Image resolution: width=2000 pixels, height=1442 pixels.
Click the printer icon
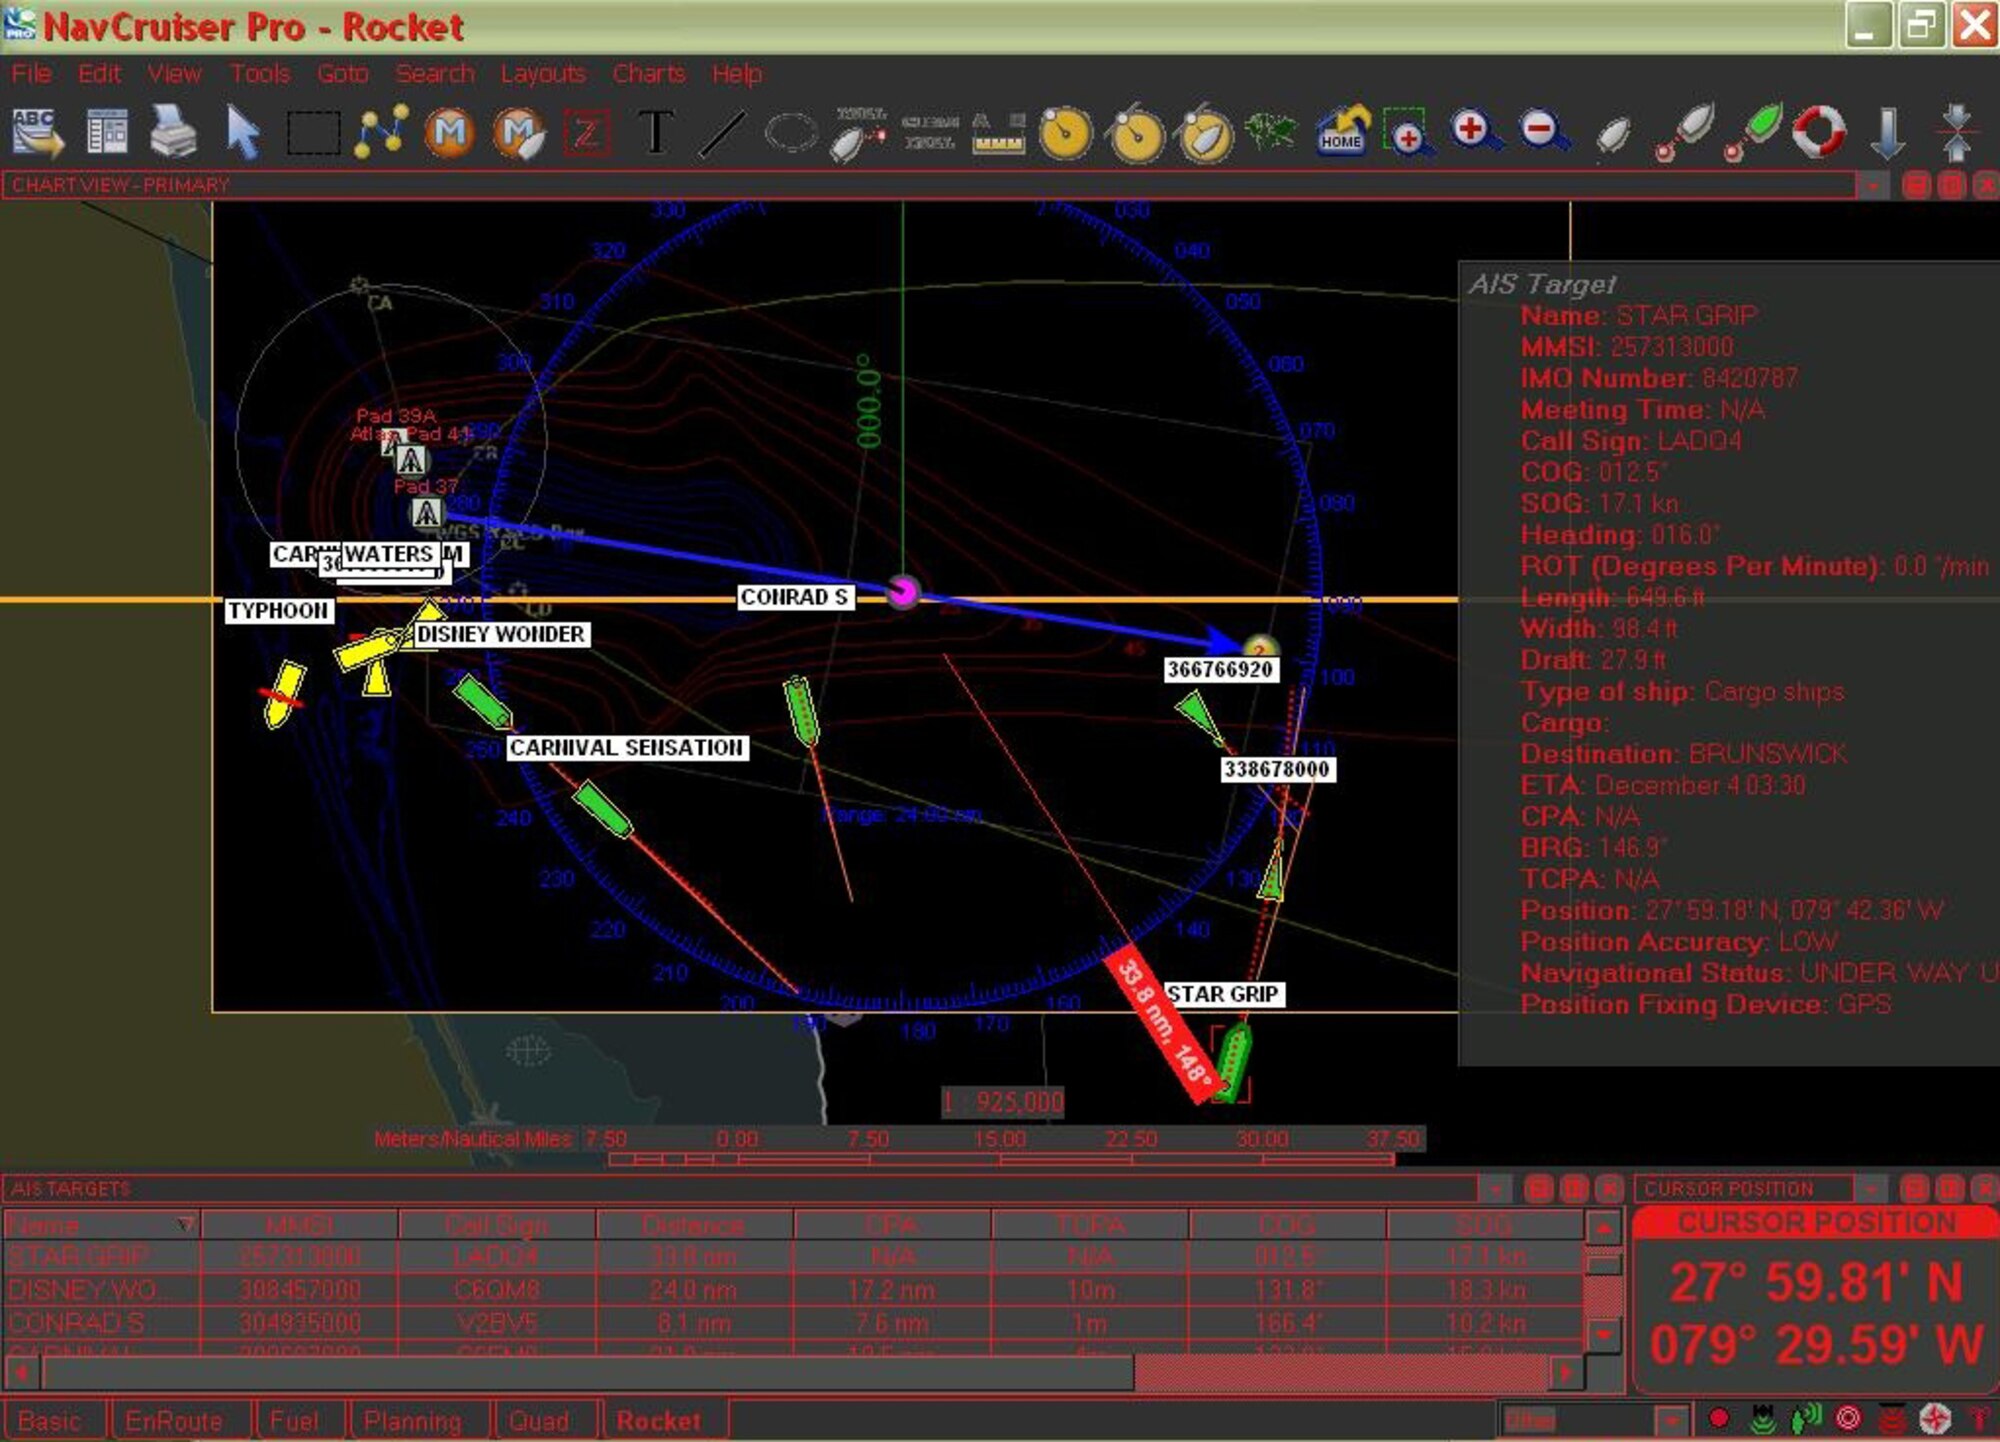[x=173, y=132]
